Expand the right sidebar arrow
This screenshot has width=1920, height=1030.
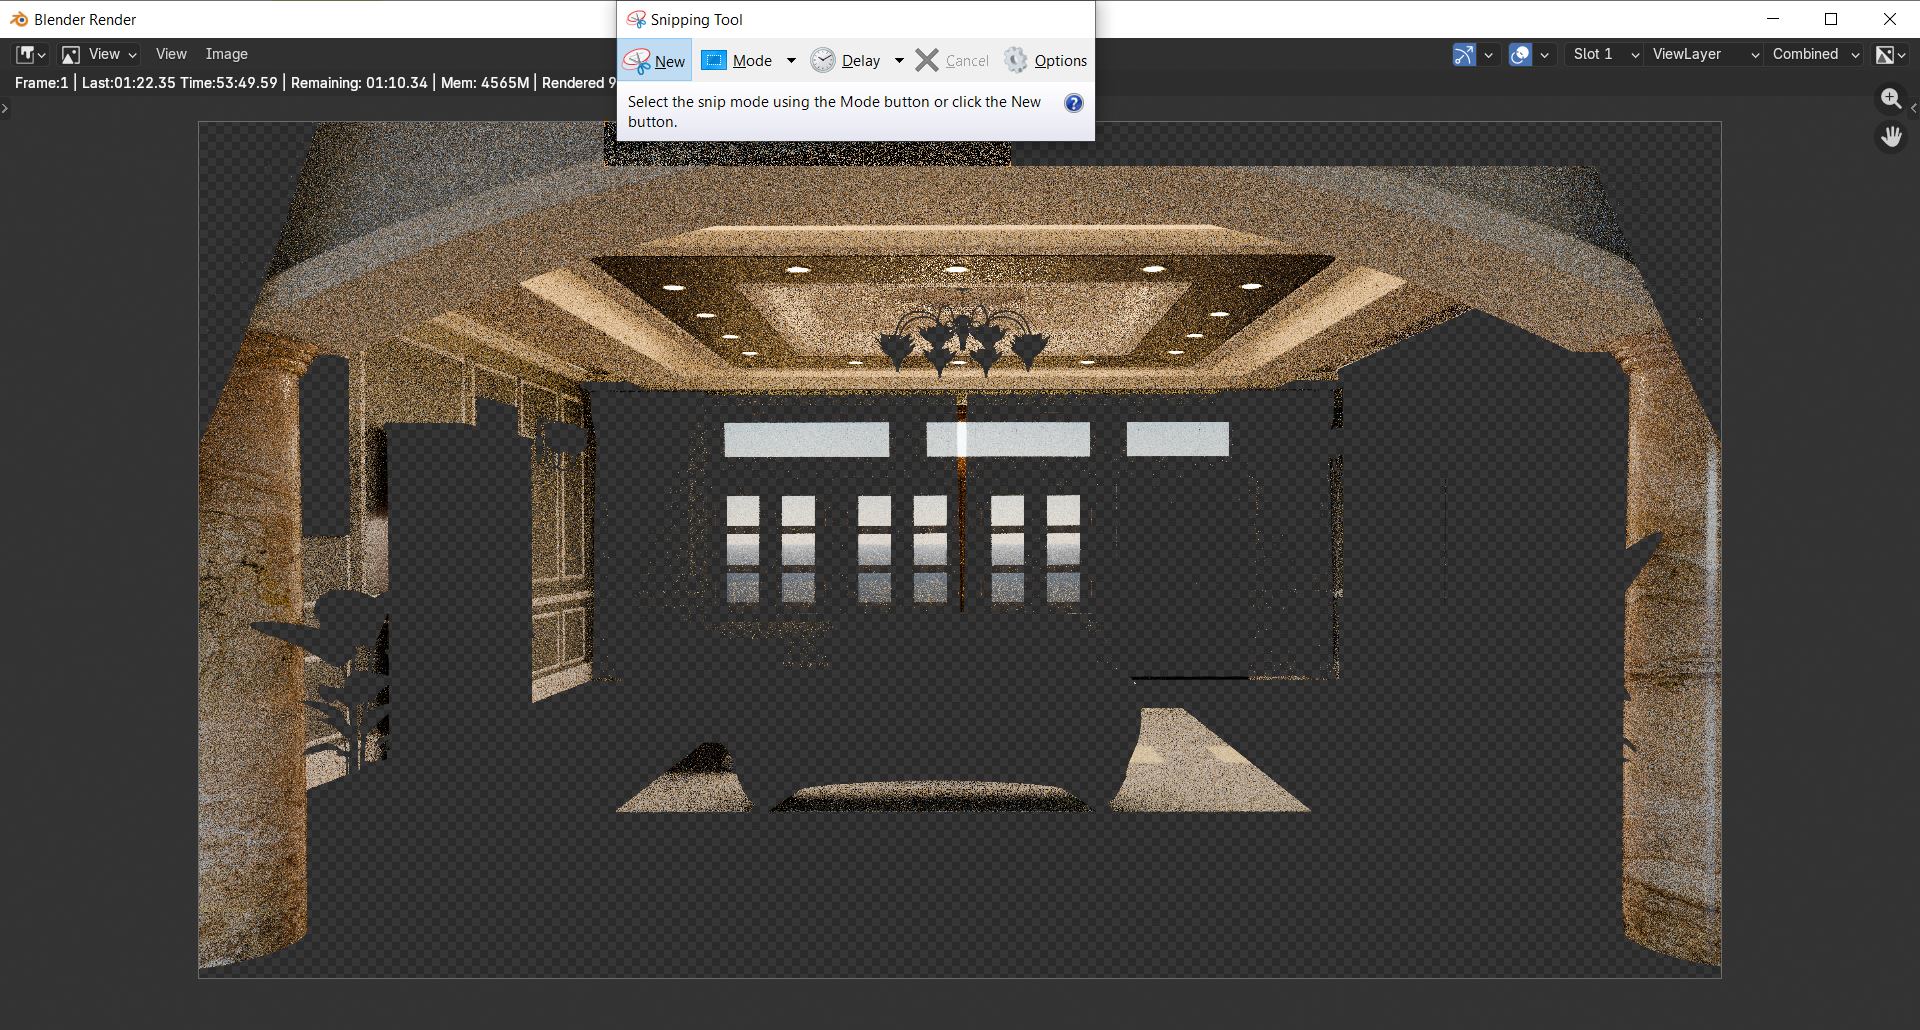[x=1913, y=108]
